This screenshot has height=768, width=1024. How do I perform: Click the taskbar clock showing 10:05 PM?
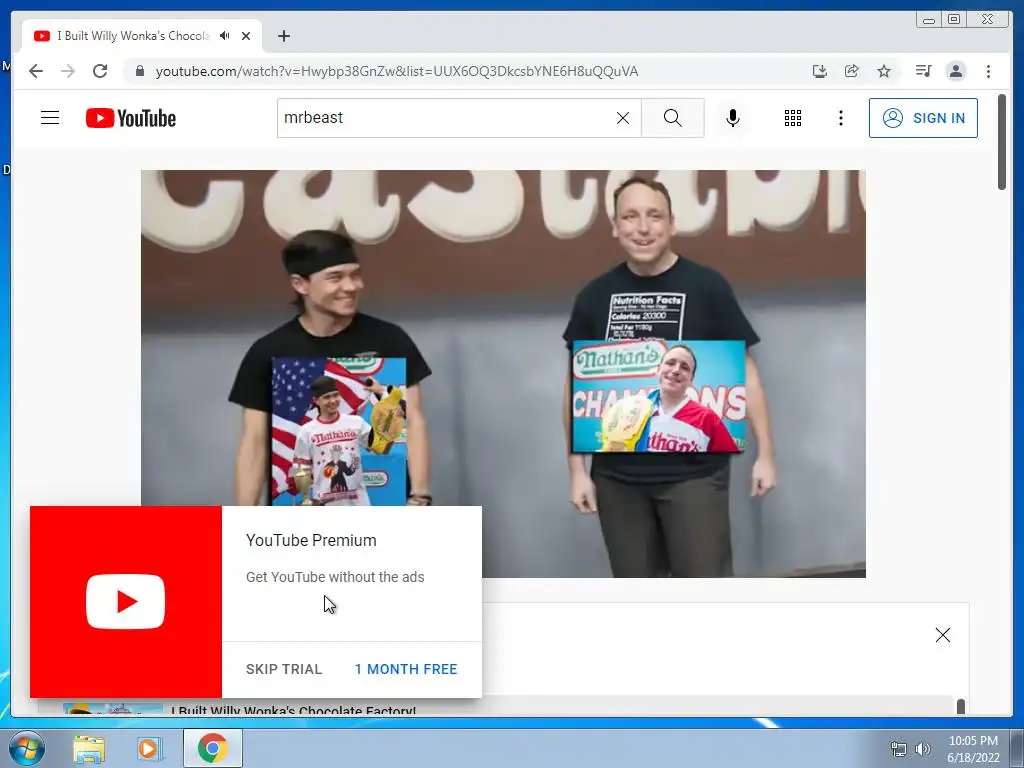click(973, 749)
